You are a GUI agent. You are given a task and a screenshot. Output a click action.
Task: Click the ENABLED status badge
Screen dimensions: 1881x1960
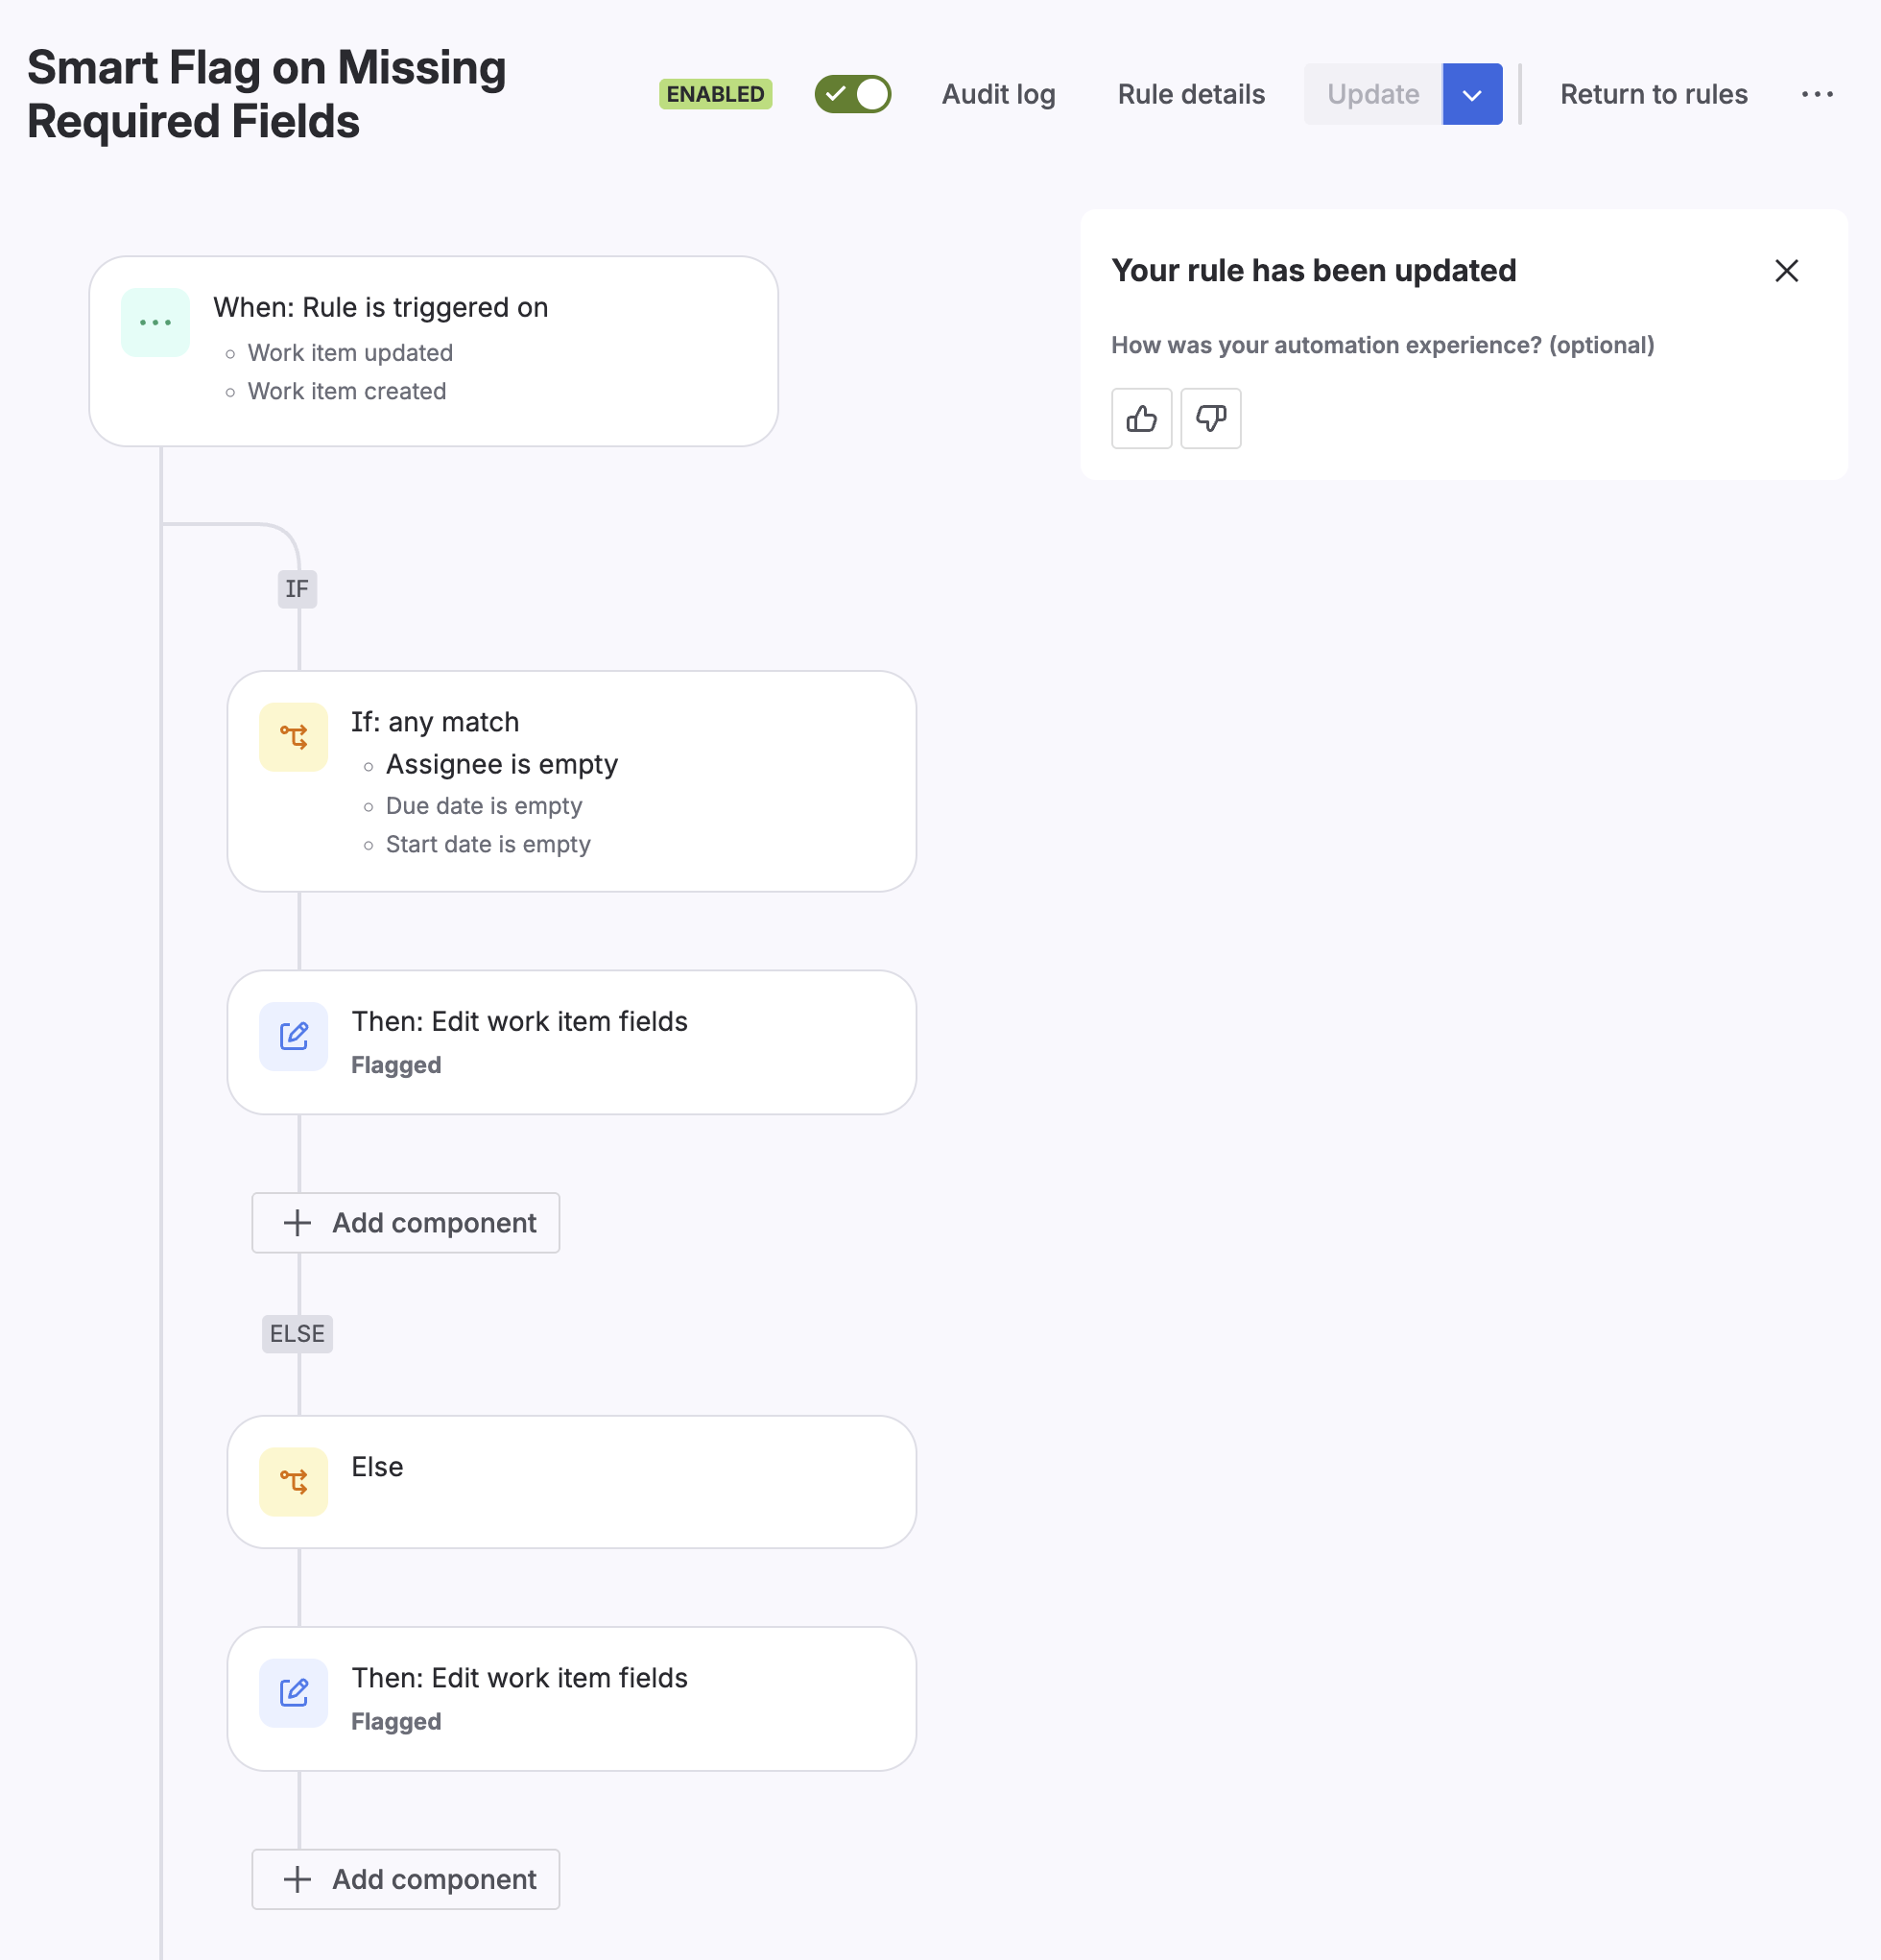[x=715, y=94]
